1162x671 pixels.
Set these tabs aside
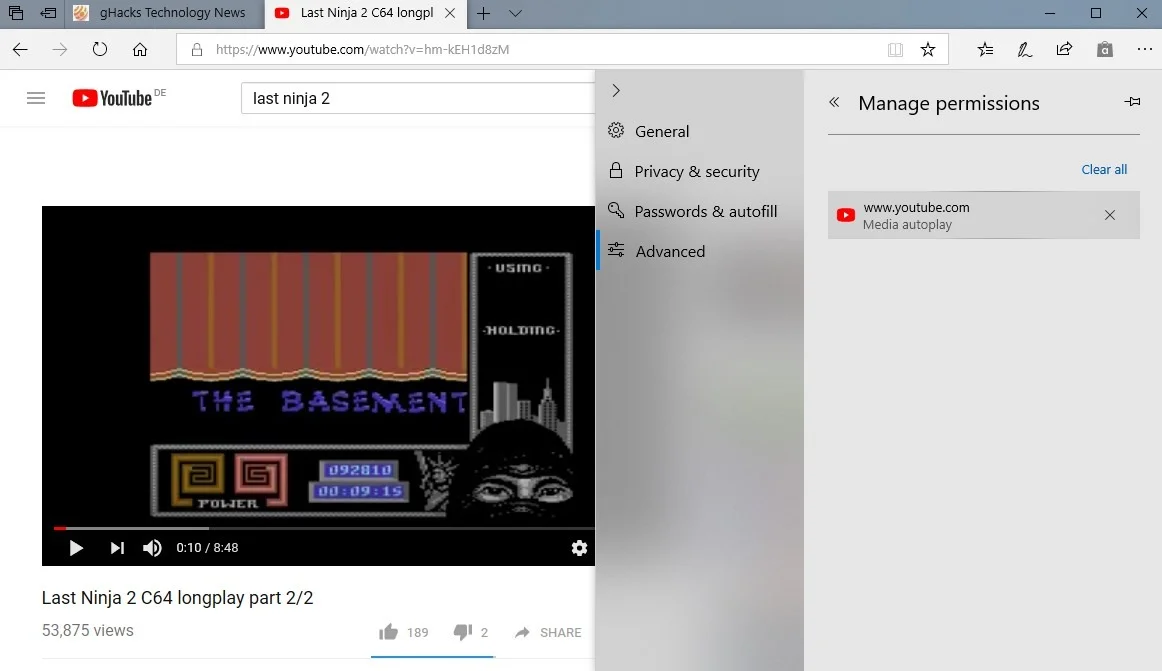click(48, 13)
